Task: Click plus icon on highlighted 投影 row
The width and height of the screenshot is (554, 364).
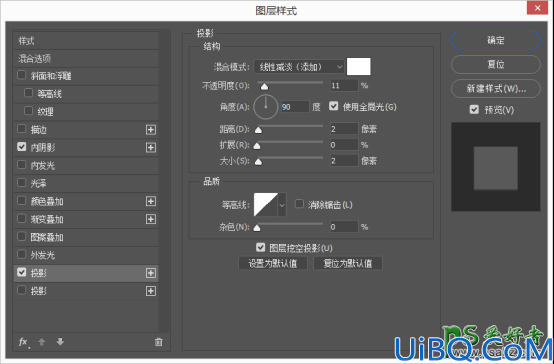Action: [151, 273]
